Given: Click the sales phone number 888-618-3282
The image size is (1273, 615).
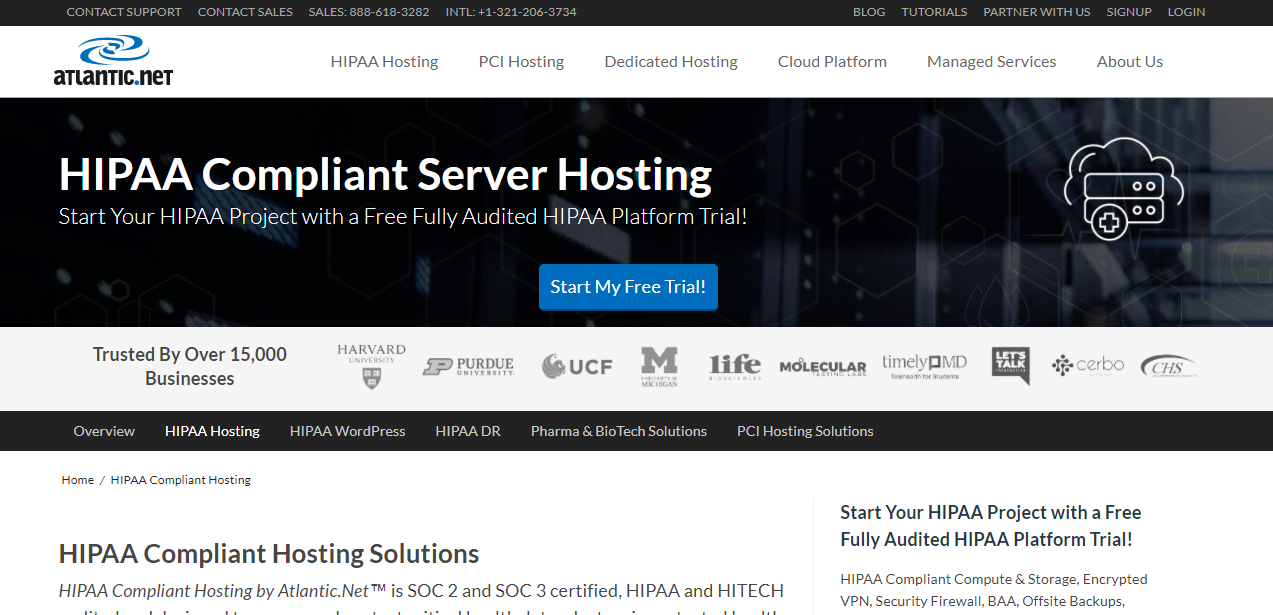Looking at the screenshot, I should 369,12.
